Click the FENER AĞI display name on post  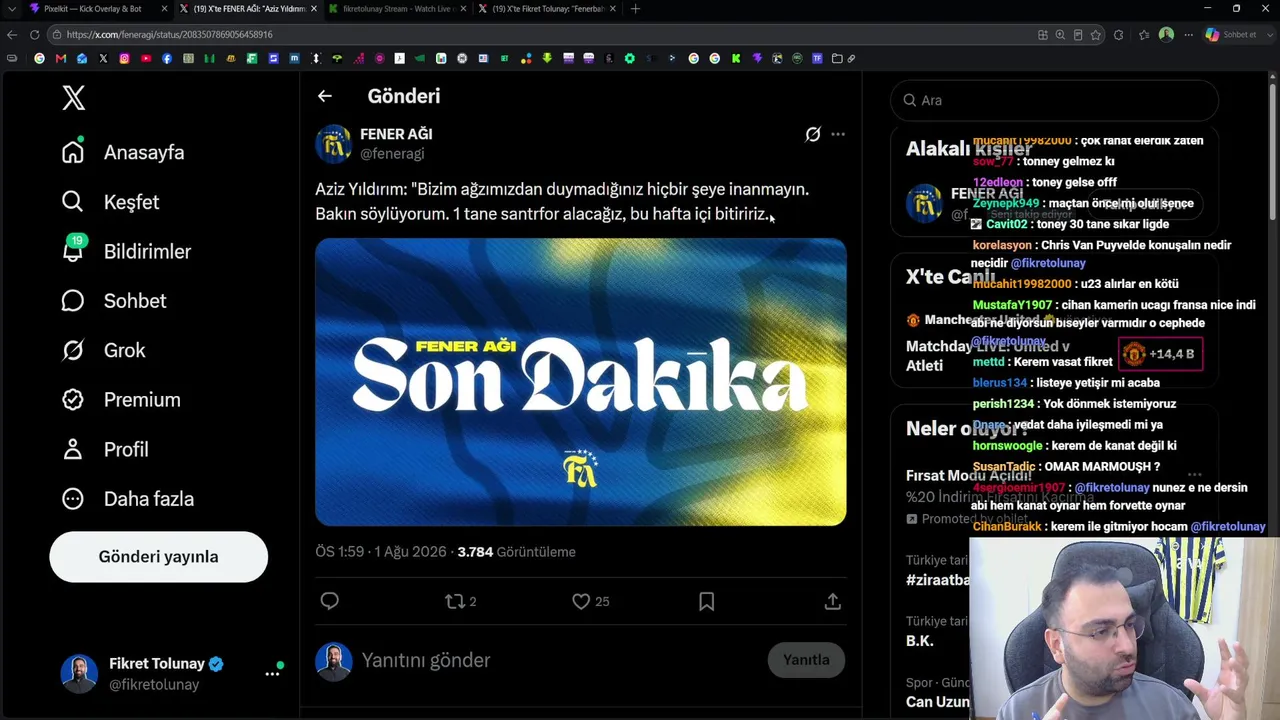click(x=396, y=134)
